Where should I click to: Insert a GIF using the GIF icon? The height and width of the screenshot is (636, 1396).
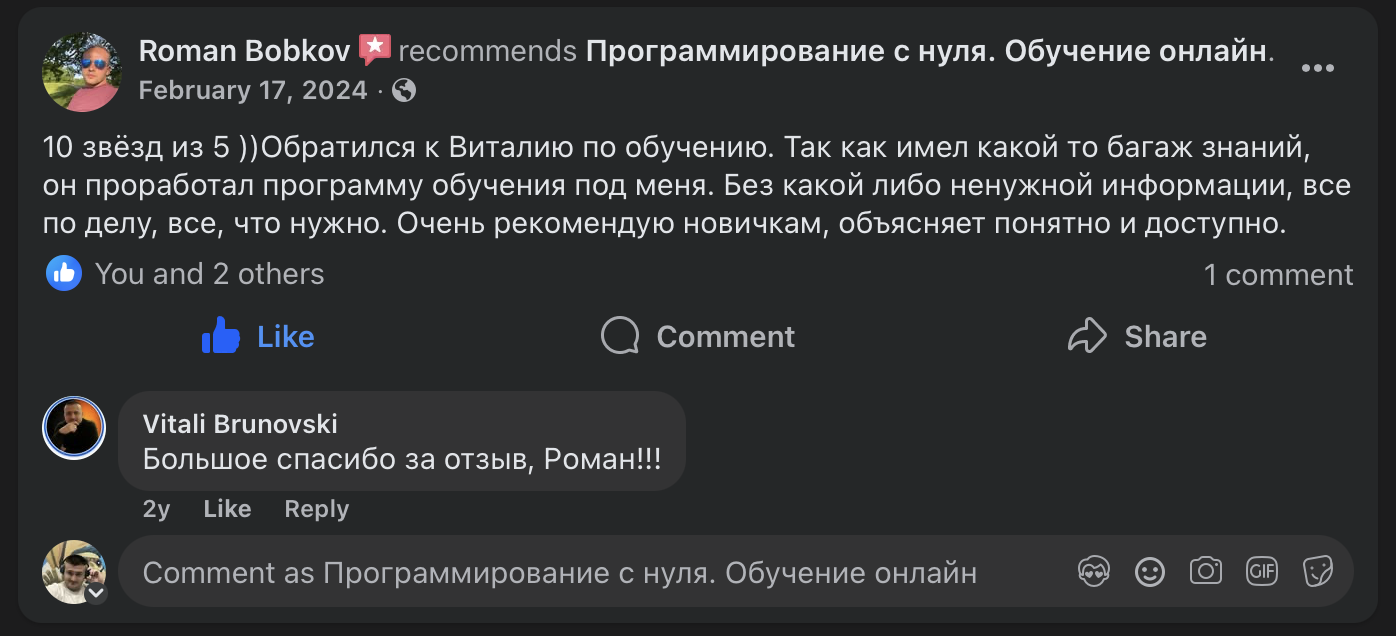pyautogui.click(x=1261, y=571)
